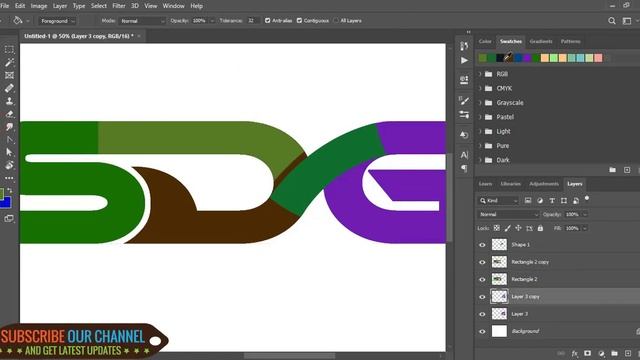Image resolution: width=640 pixels, height=360 pixels.
Task: Expand the Grayscale swatch folder
Action: (x=480, y=103)
